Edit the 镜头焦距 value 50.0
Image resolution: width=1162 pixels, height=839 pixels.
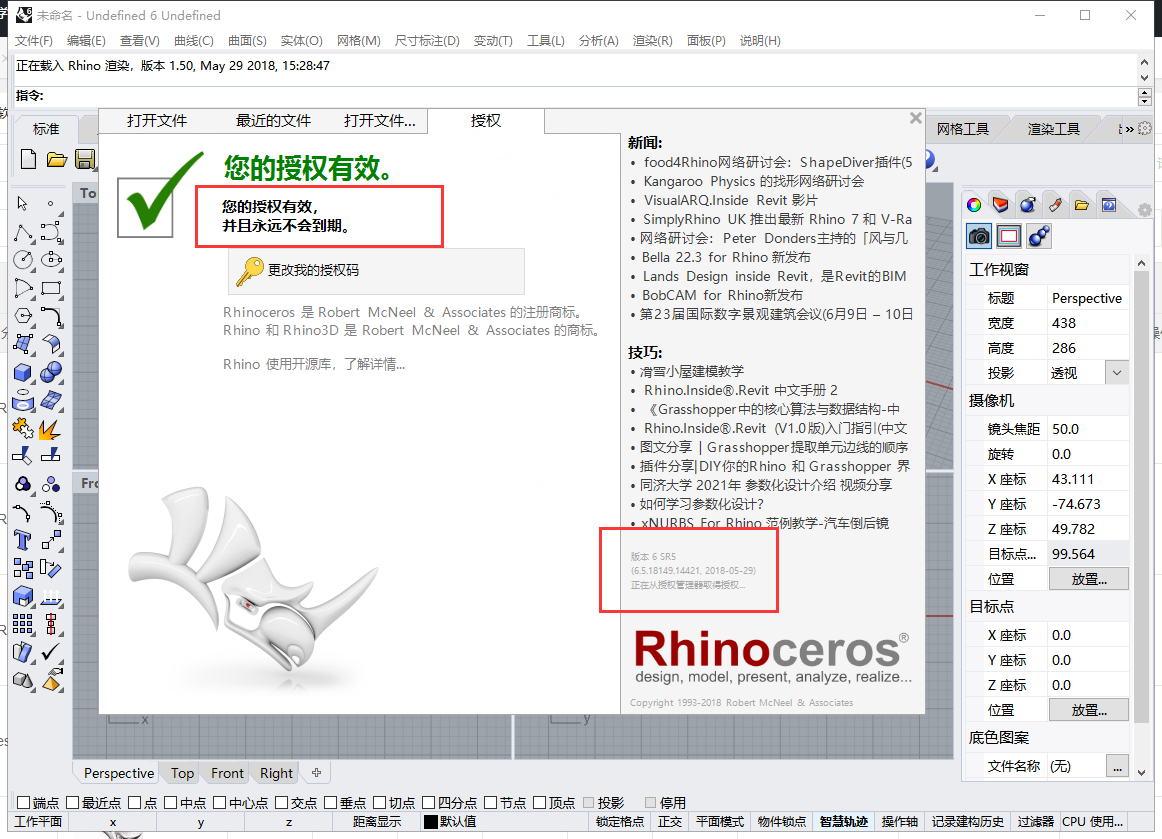tap(1088, 429)
